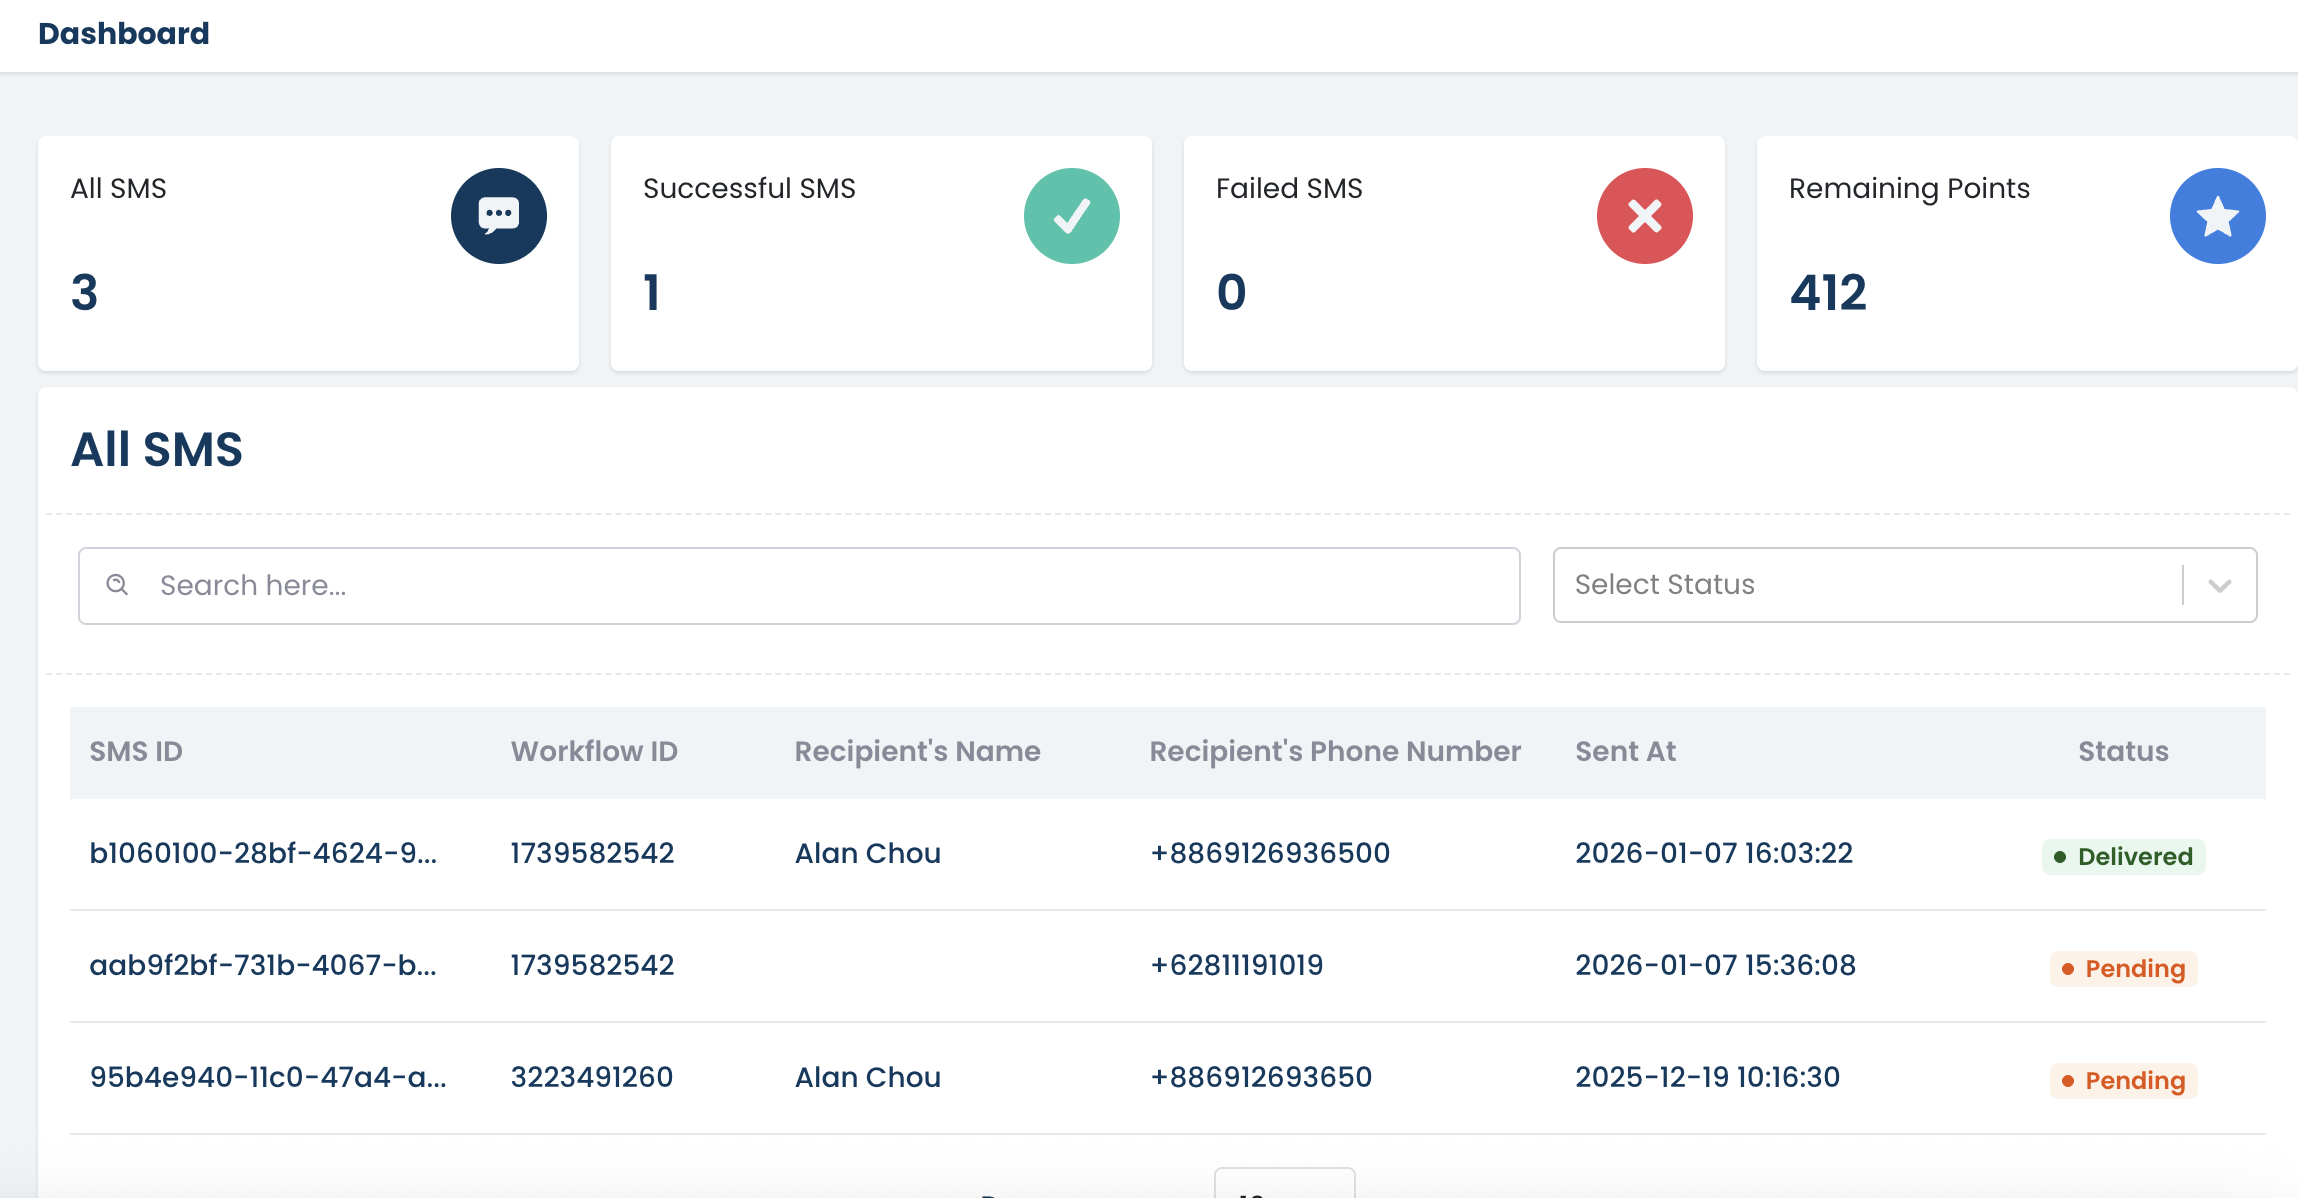The image size is (2298, 1198).
Task: Click the Failed SMS red X icon
Action: point(1644,216)
